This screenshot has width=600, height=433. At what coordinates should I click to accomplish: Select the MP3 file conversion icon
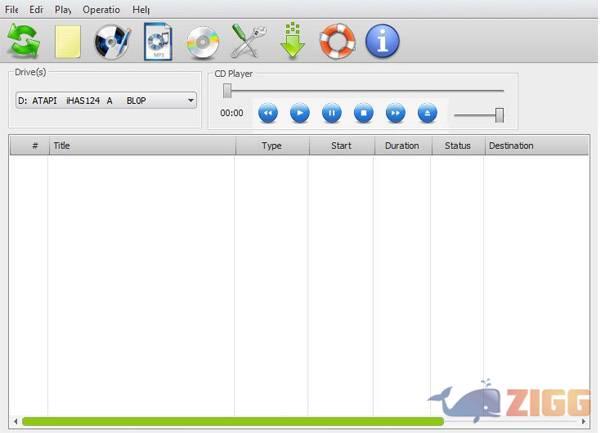click(x=158, y=41)
